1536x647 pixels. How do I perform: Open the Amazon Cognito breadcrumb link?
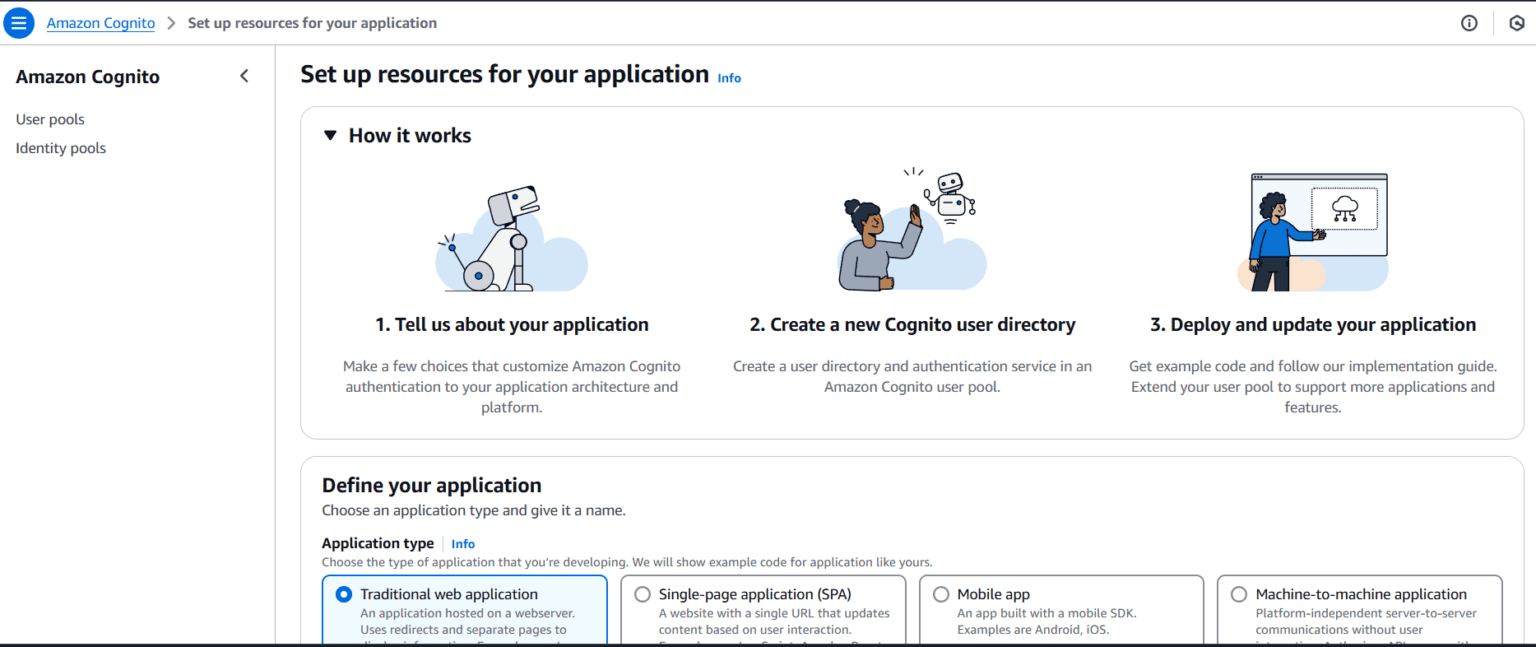point(100,22)
